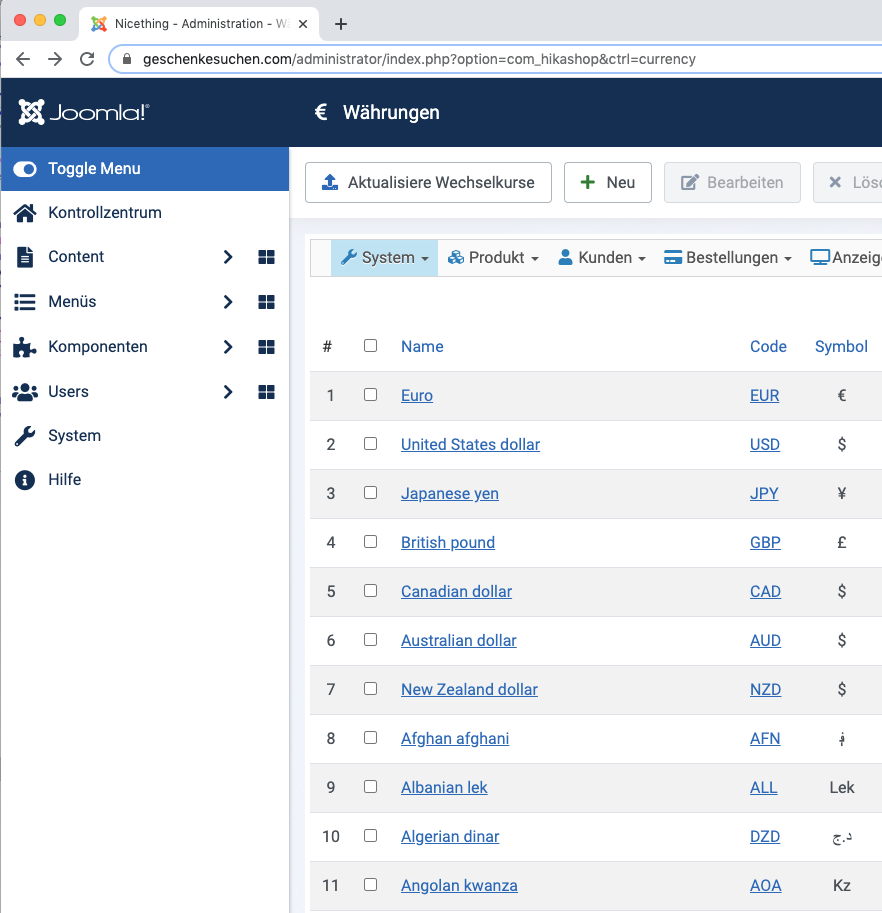This screenshot has width=882, height=913.
Task: Click the Euro symbol icon beside Währungen
Action: click(321, 112)
